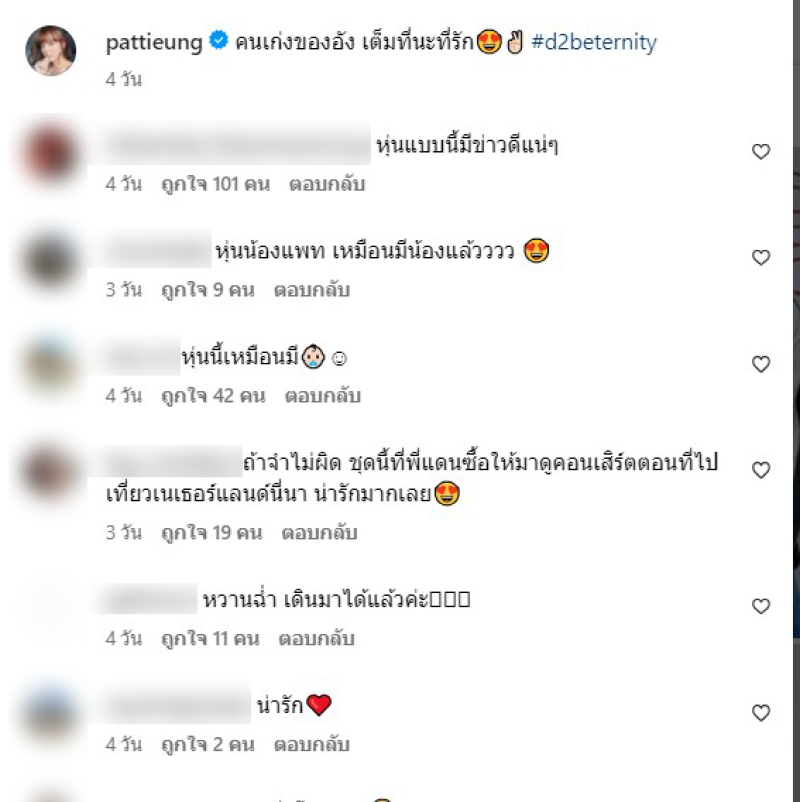Like the 'น่ารัก' red heart comment
Image resolution: width=800 pixels, height=802 pixels.
[x=761, y=712]
